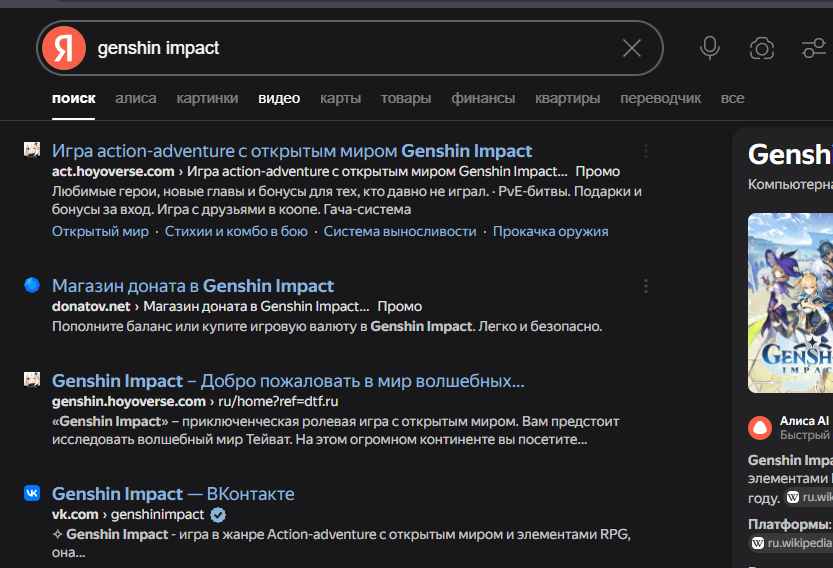
Task: Open the карты tab
Action: [x=340, y=98]
